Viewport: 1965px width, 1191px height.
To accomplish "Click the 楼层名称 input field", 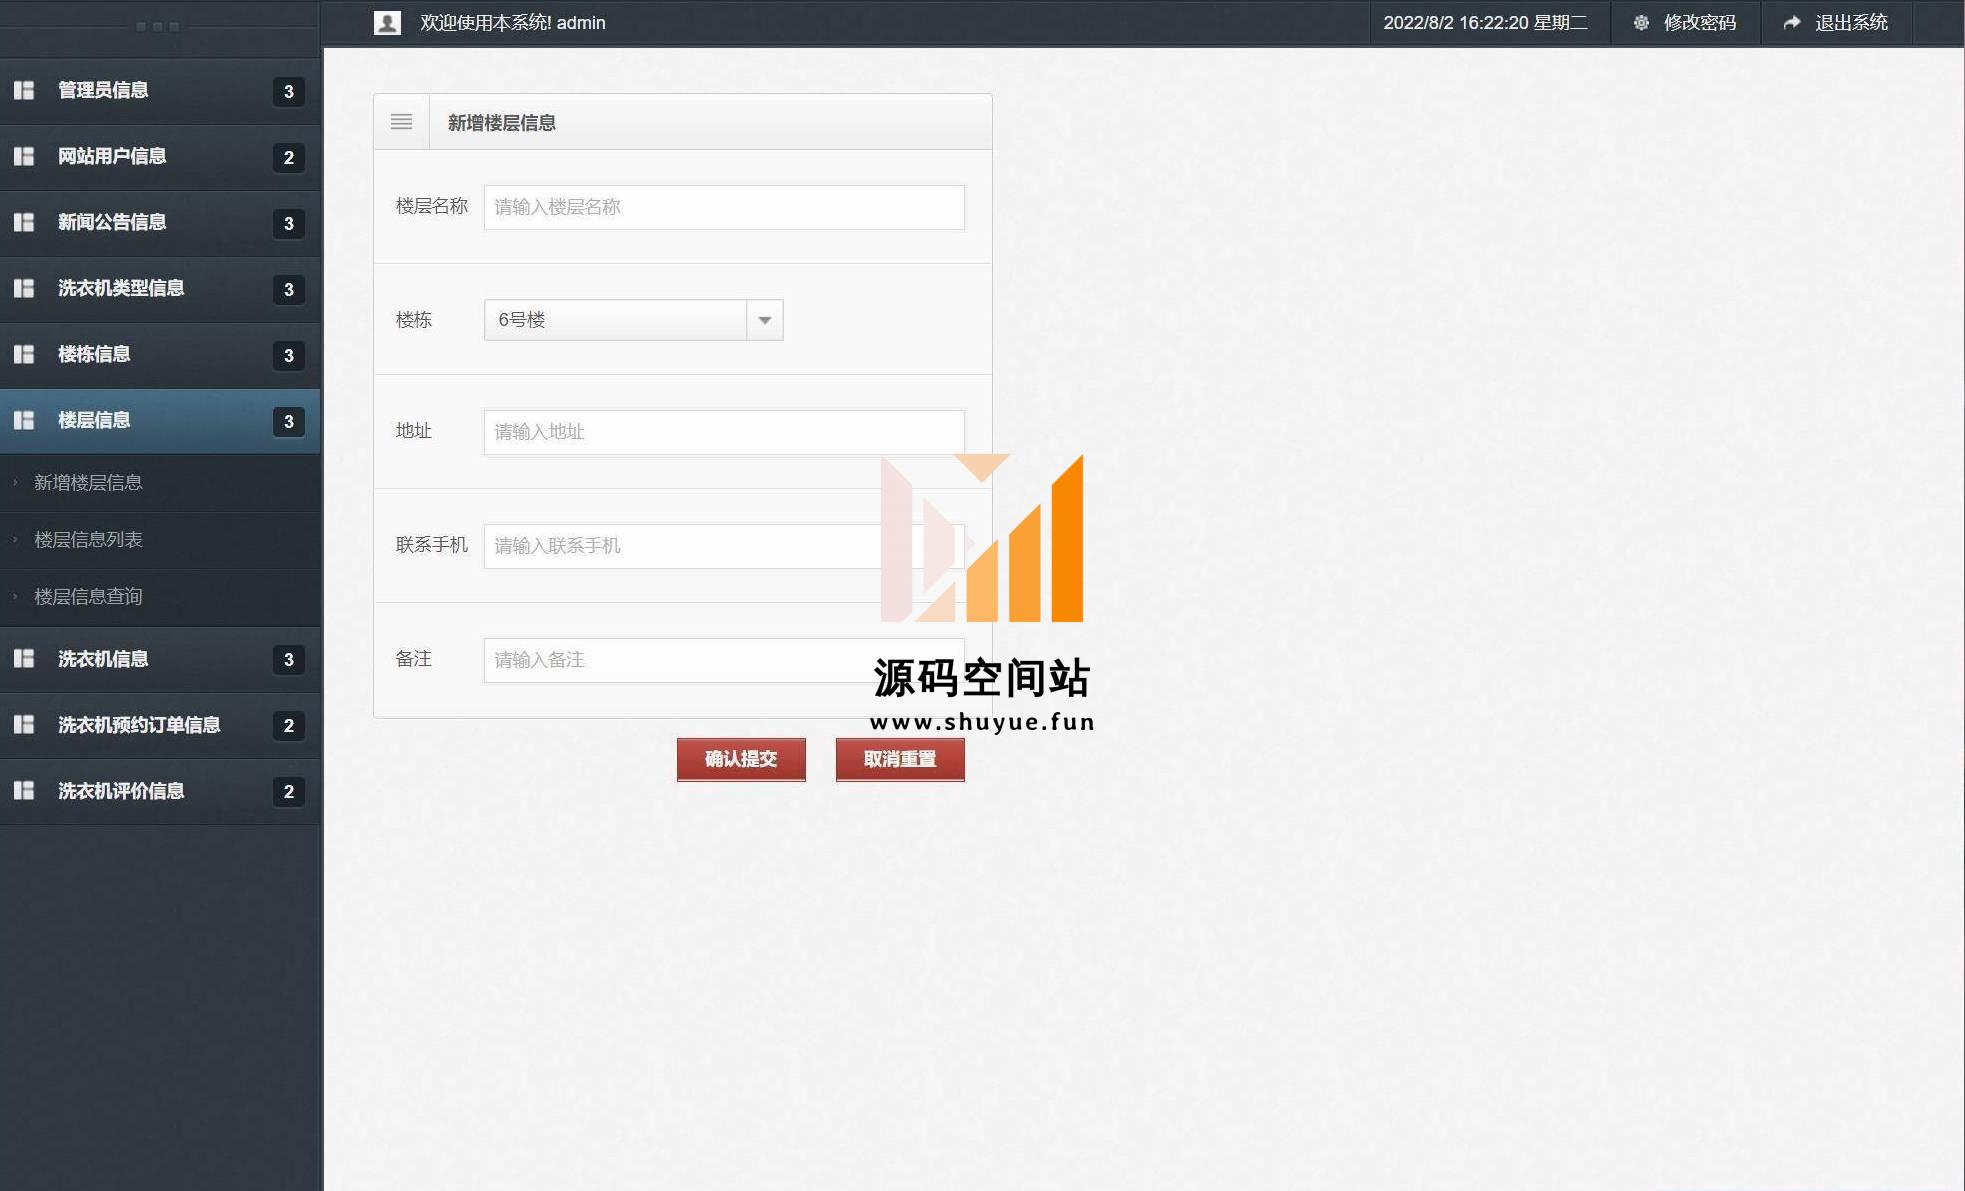I will click(724, 207).
